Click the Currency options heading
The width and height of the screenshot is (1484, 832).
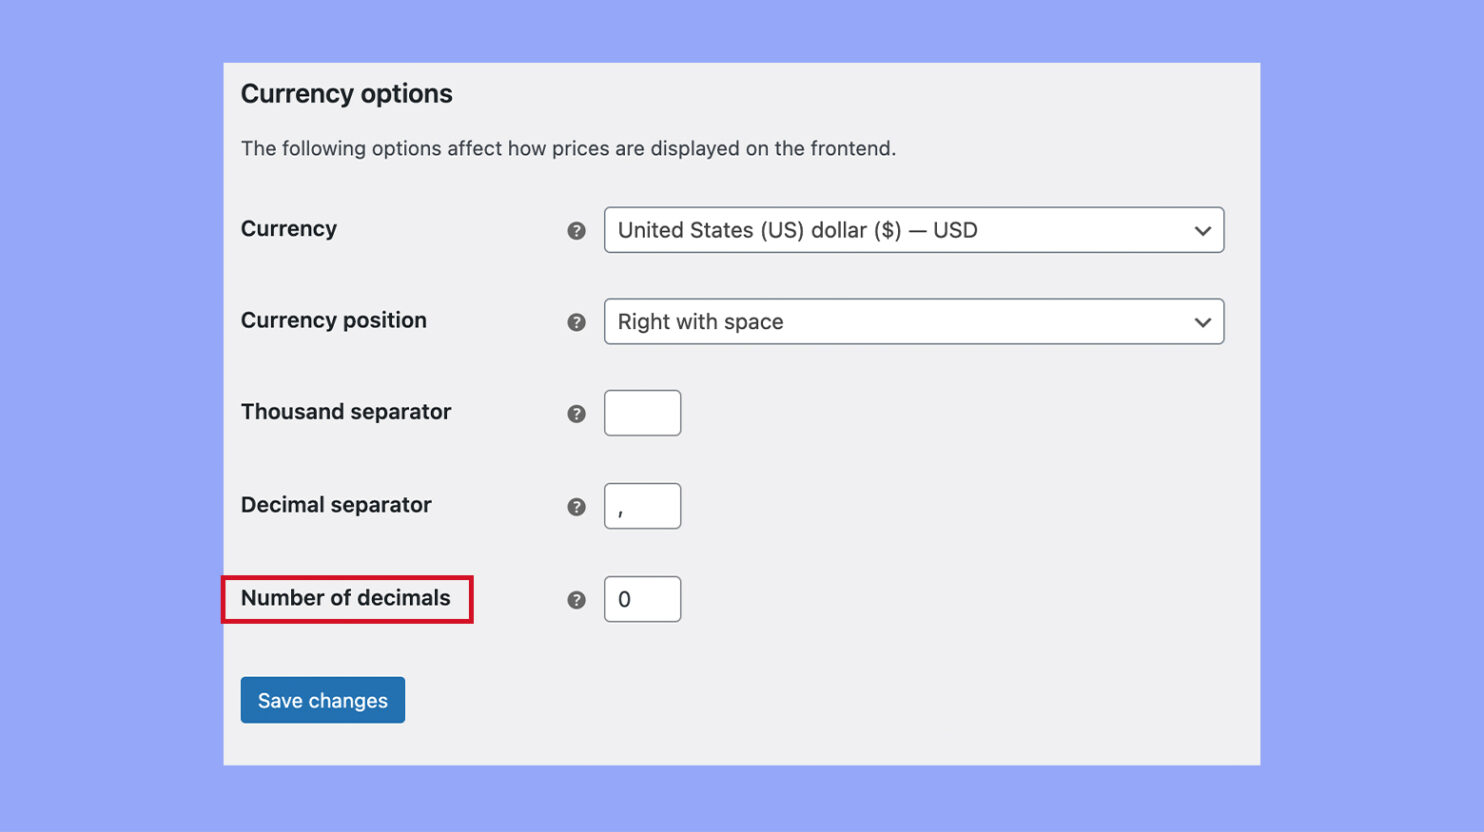[346, 93]
